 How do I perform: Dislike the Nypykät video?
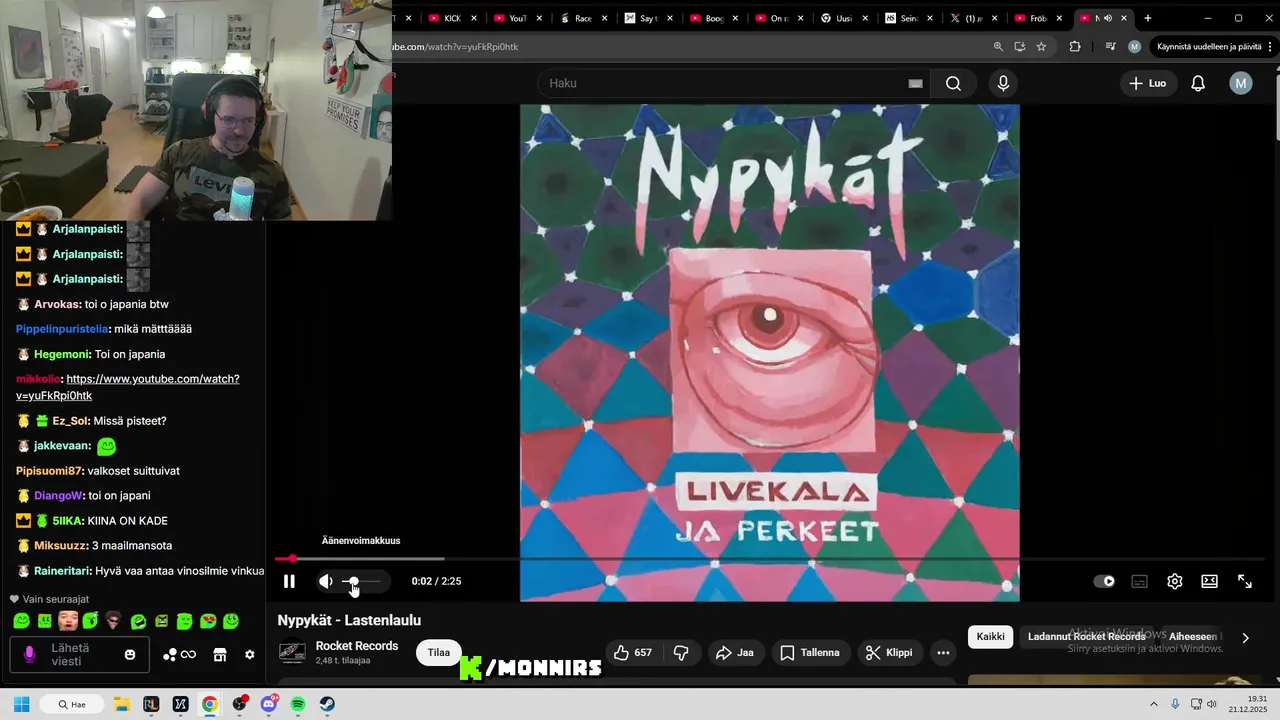(x=681, y=653)
